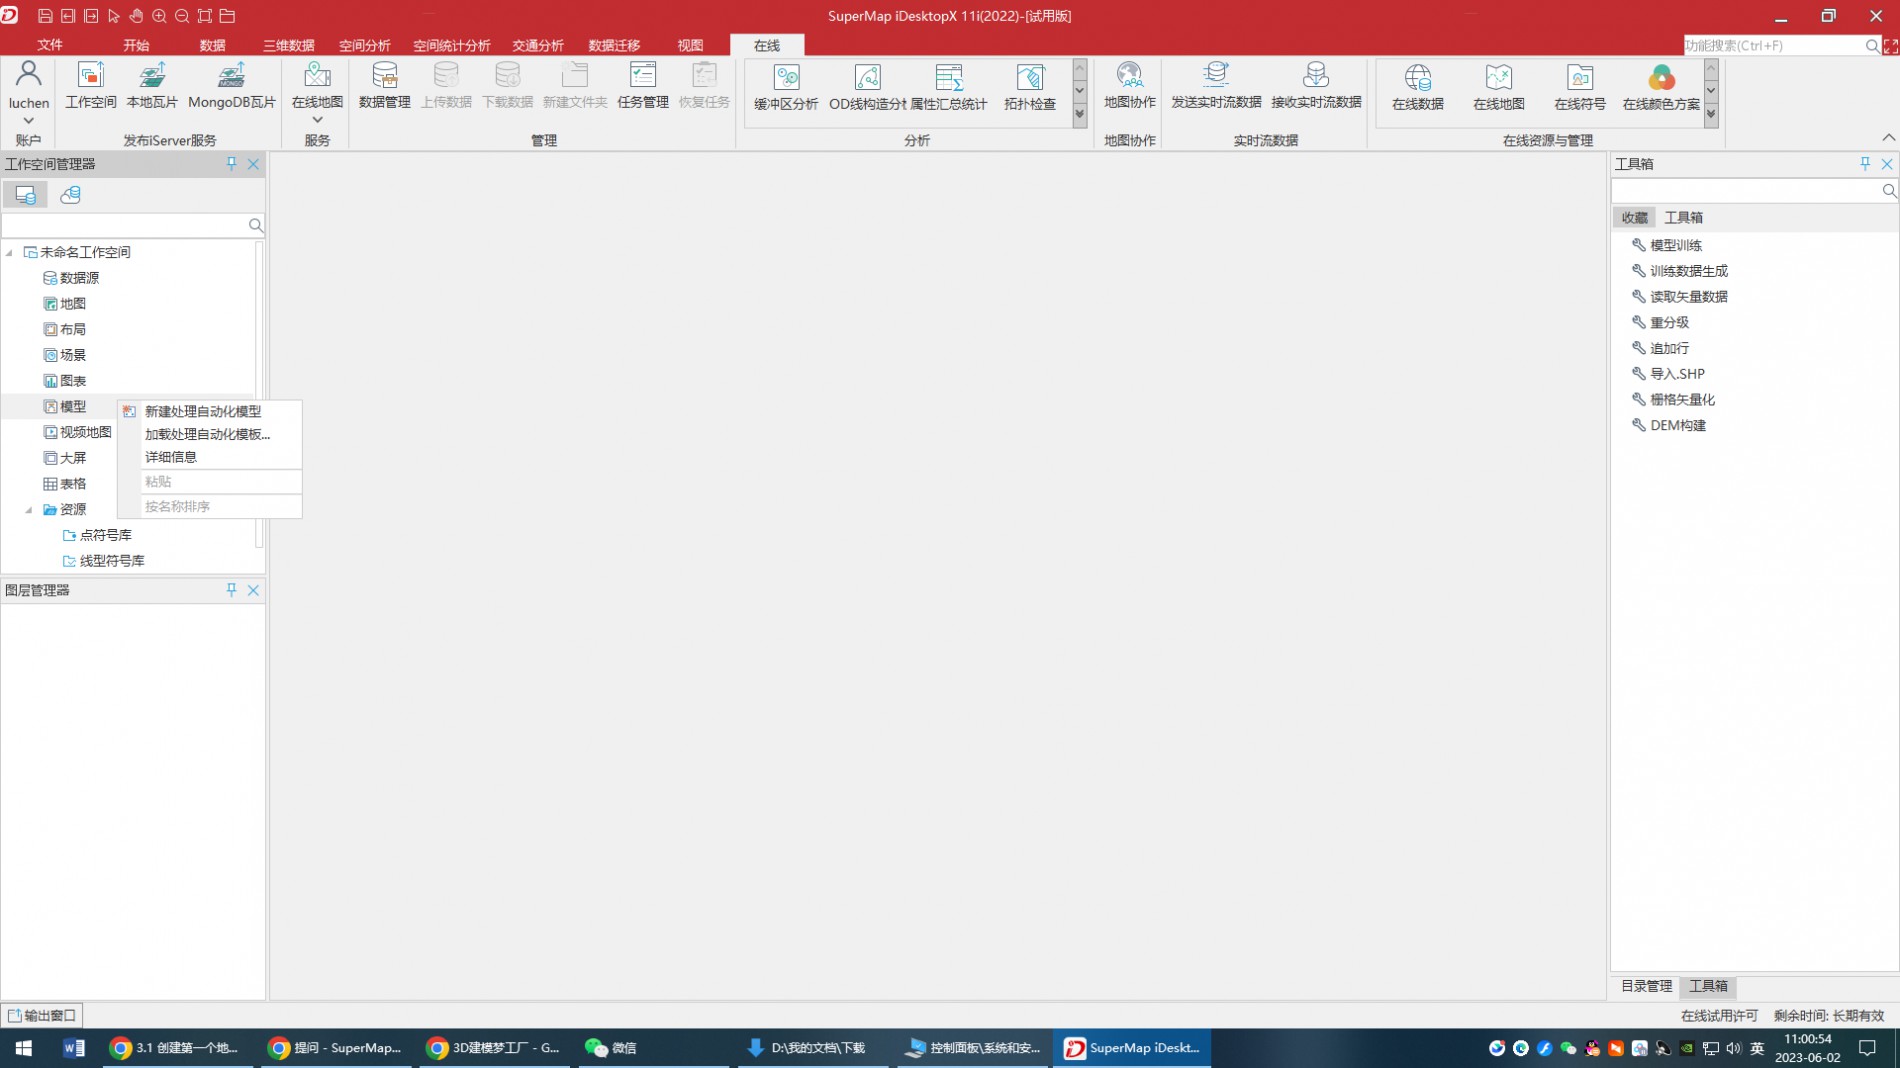Viewport: 1900px width, 1068px height.
Task: Click the workspace manager search field
Action: (125, 225)
